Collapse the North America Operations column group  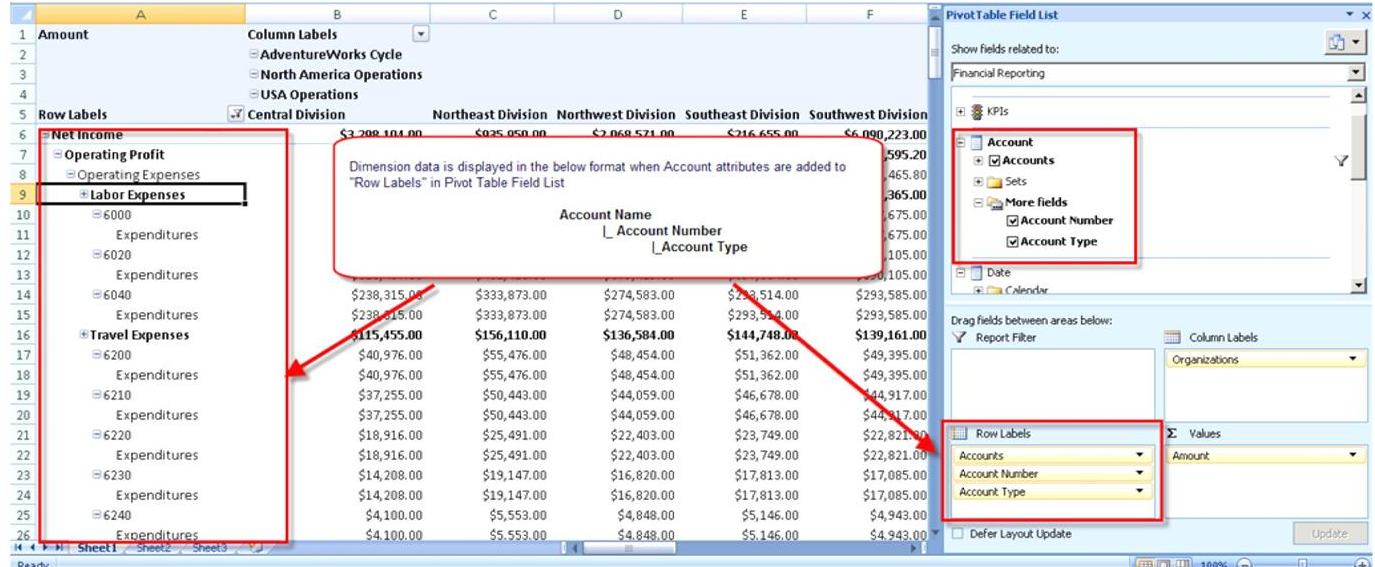click(x=254, y=75)
